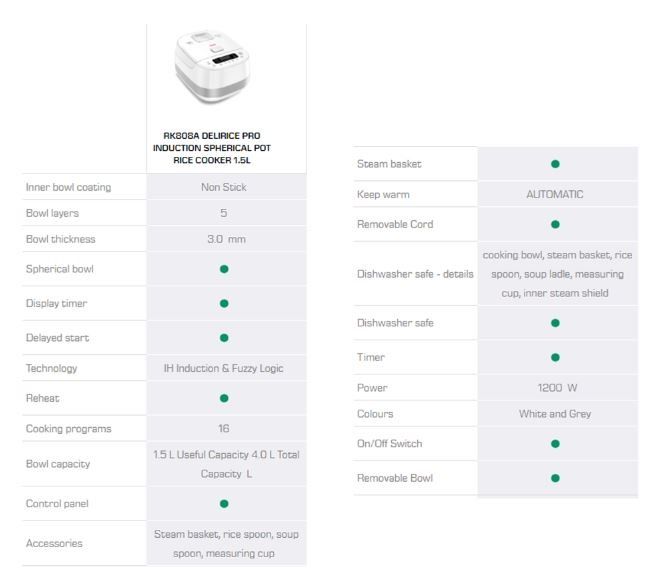Click the Dishwasher safe - details label
This screenshot has height=582, width=647.
pyautogui.click(x=415, y=274)
